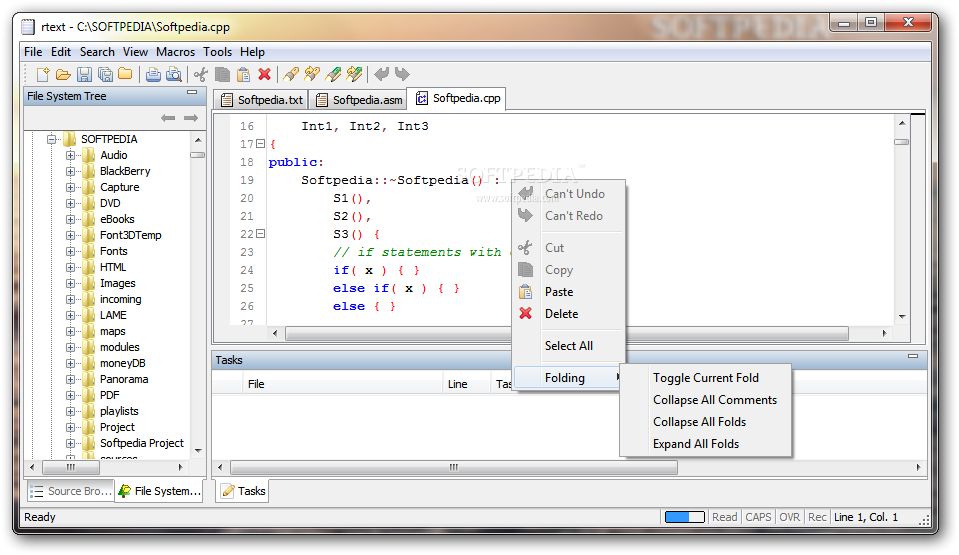Image resolution: width=959 pixels, height=555 pixels.
Task: Click the save all files icon
Action: [x=105, y=75]
